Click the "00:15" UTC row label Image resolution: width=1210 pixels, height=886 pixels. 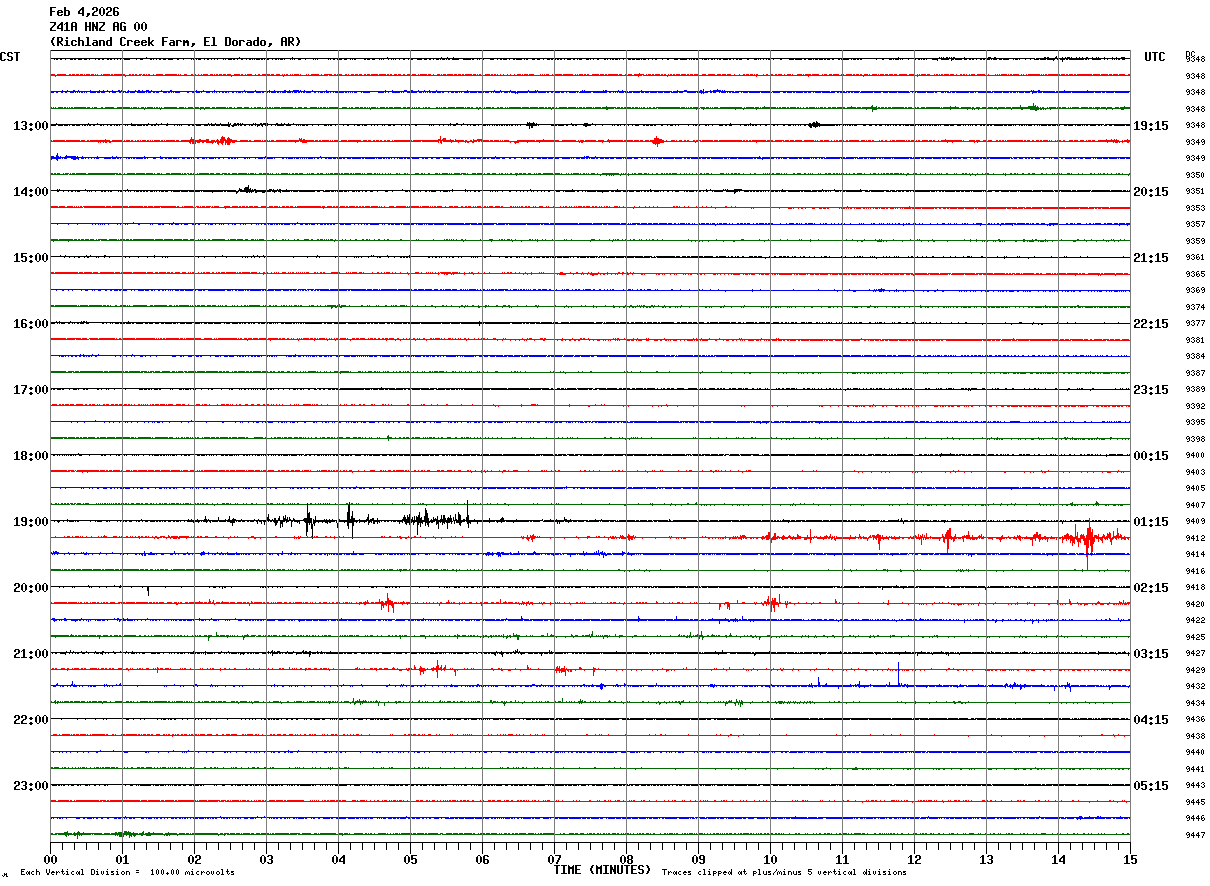tap(1151, 456)
